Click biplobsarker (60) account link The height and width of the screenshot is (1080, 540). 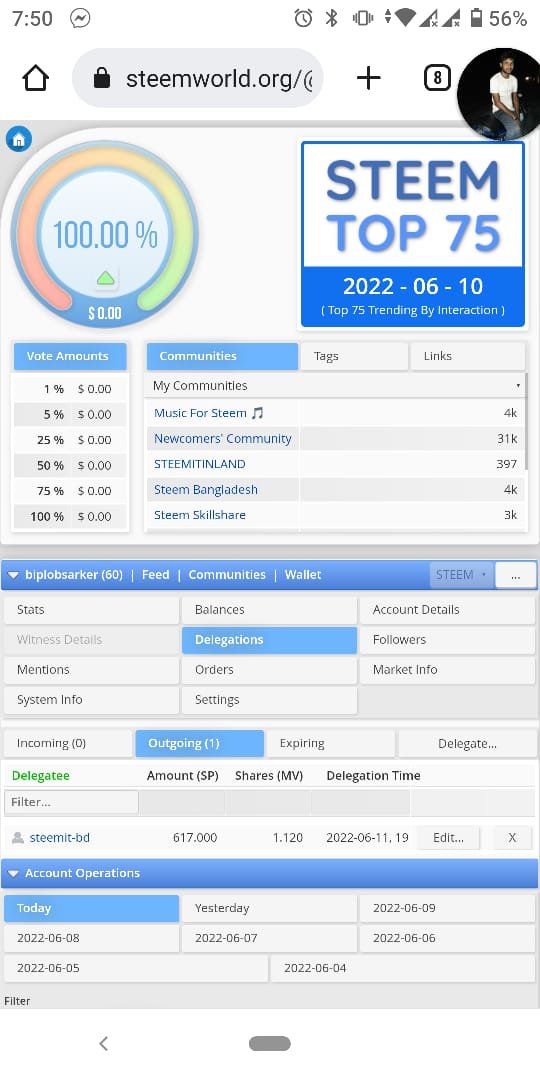(74, 574)
